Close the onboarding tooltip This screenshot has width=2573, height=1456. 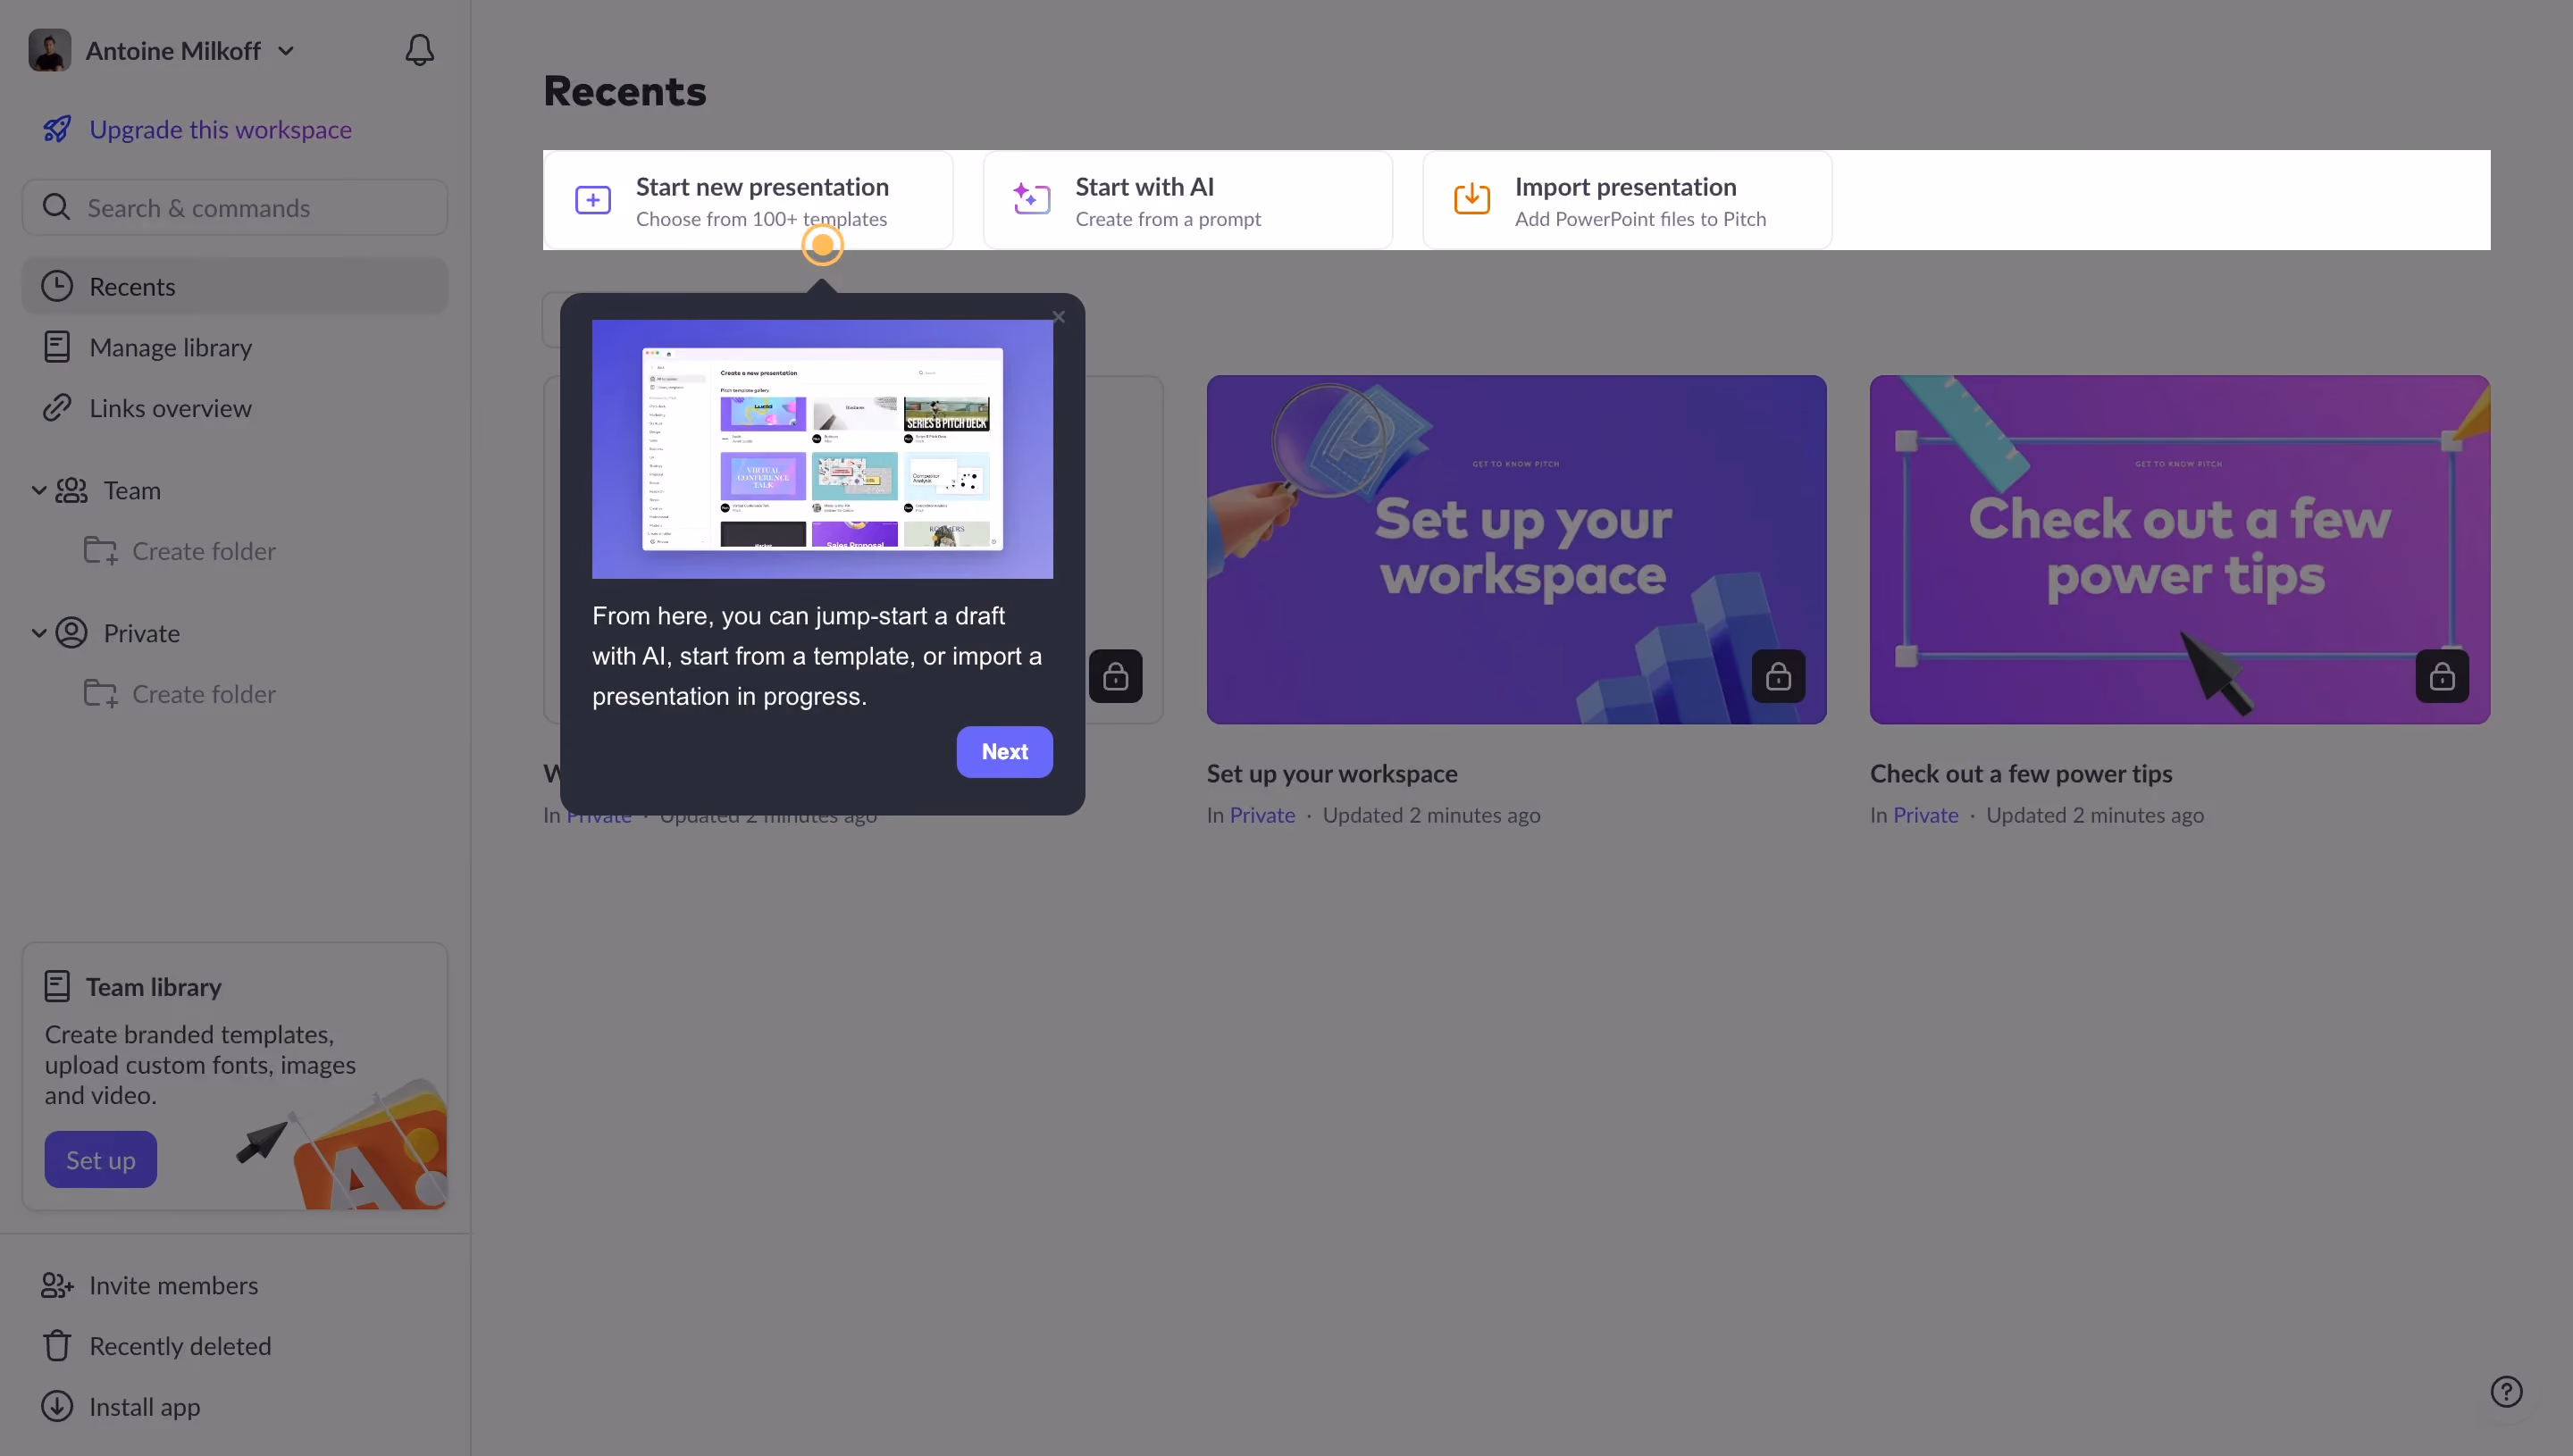point(1059,317)
